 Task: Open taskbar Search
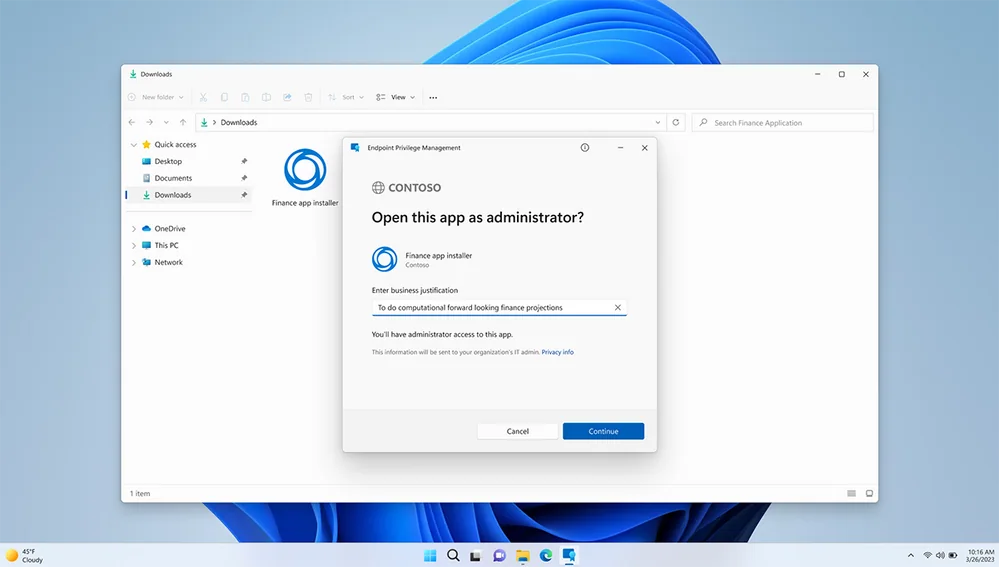(453, 556)
